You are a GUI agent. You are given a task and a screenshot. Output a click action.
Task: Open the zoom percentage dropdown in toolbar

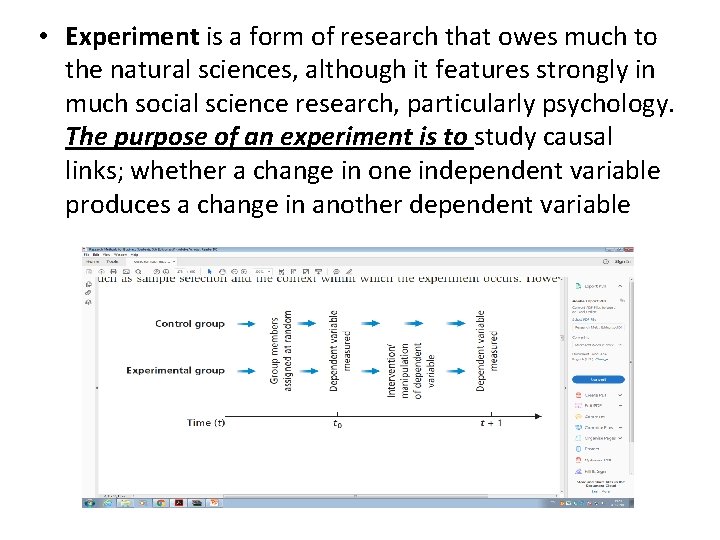264,272
